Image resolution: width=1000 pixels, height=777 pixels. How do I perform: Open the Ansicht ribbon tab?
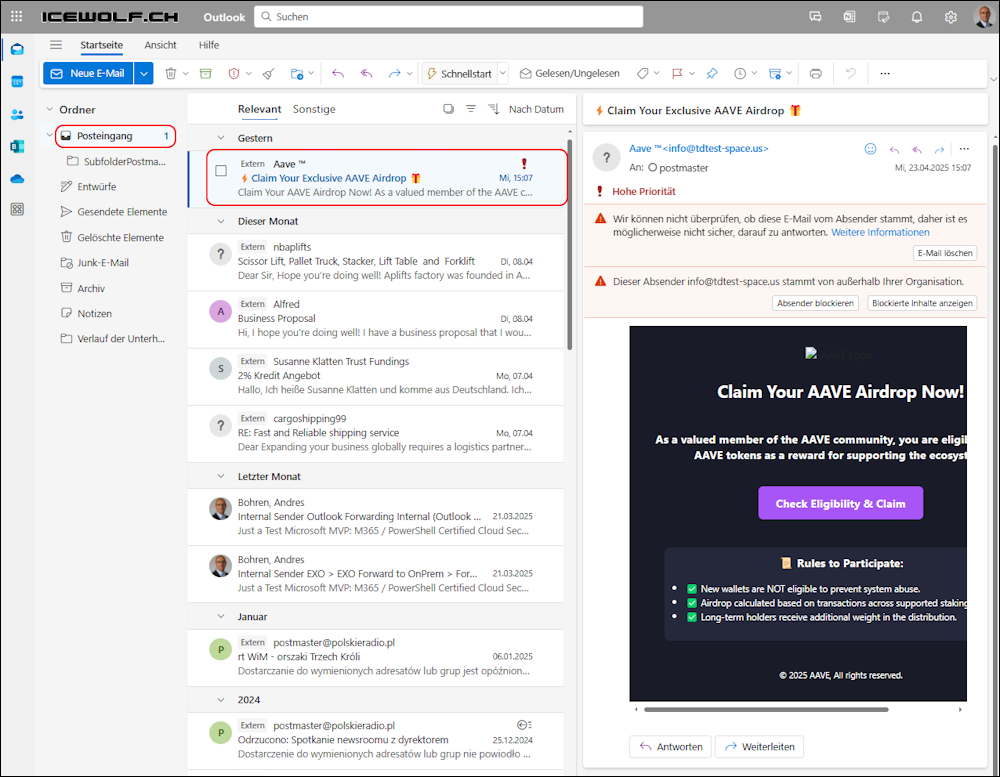pos(160,45)
